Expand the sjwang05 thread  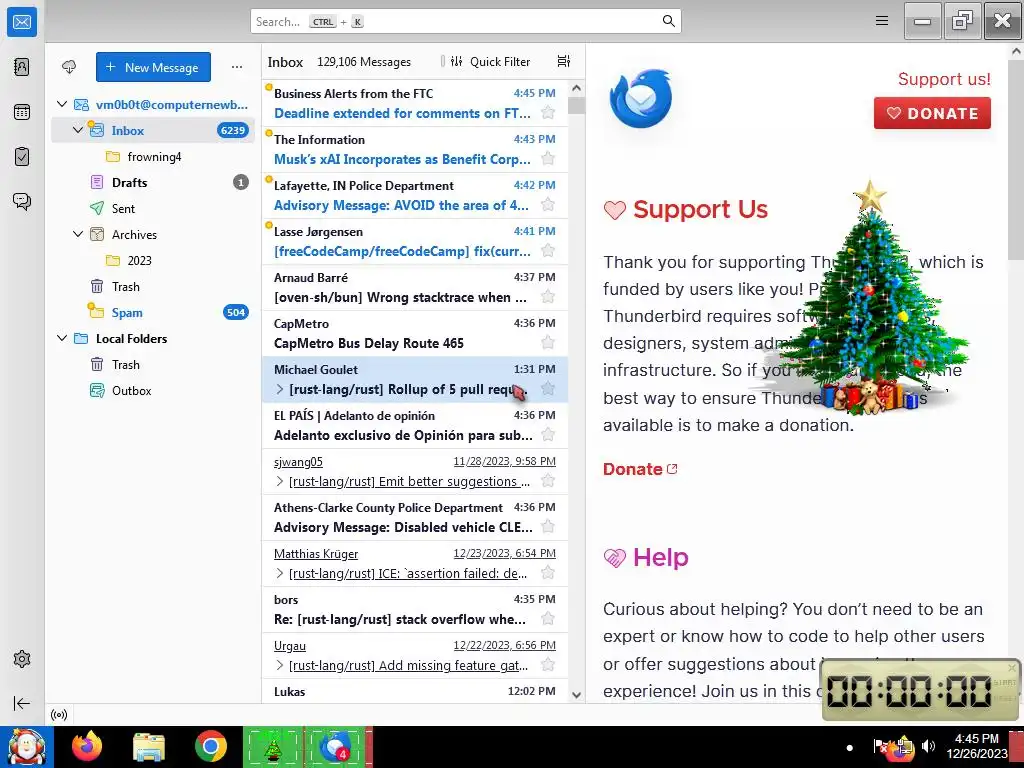click(x=280, y=481)
